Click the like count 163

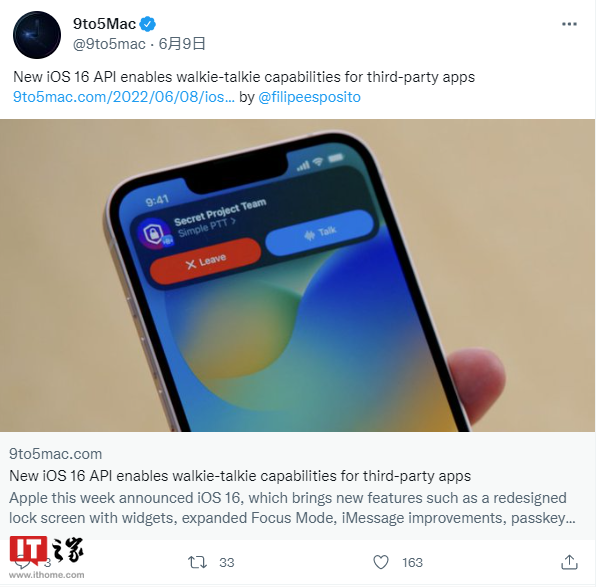[x=412, y=563]
